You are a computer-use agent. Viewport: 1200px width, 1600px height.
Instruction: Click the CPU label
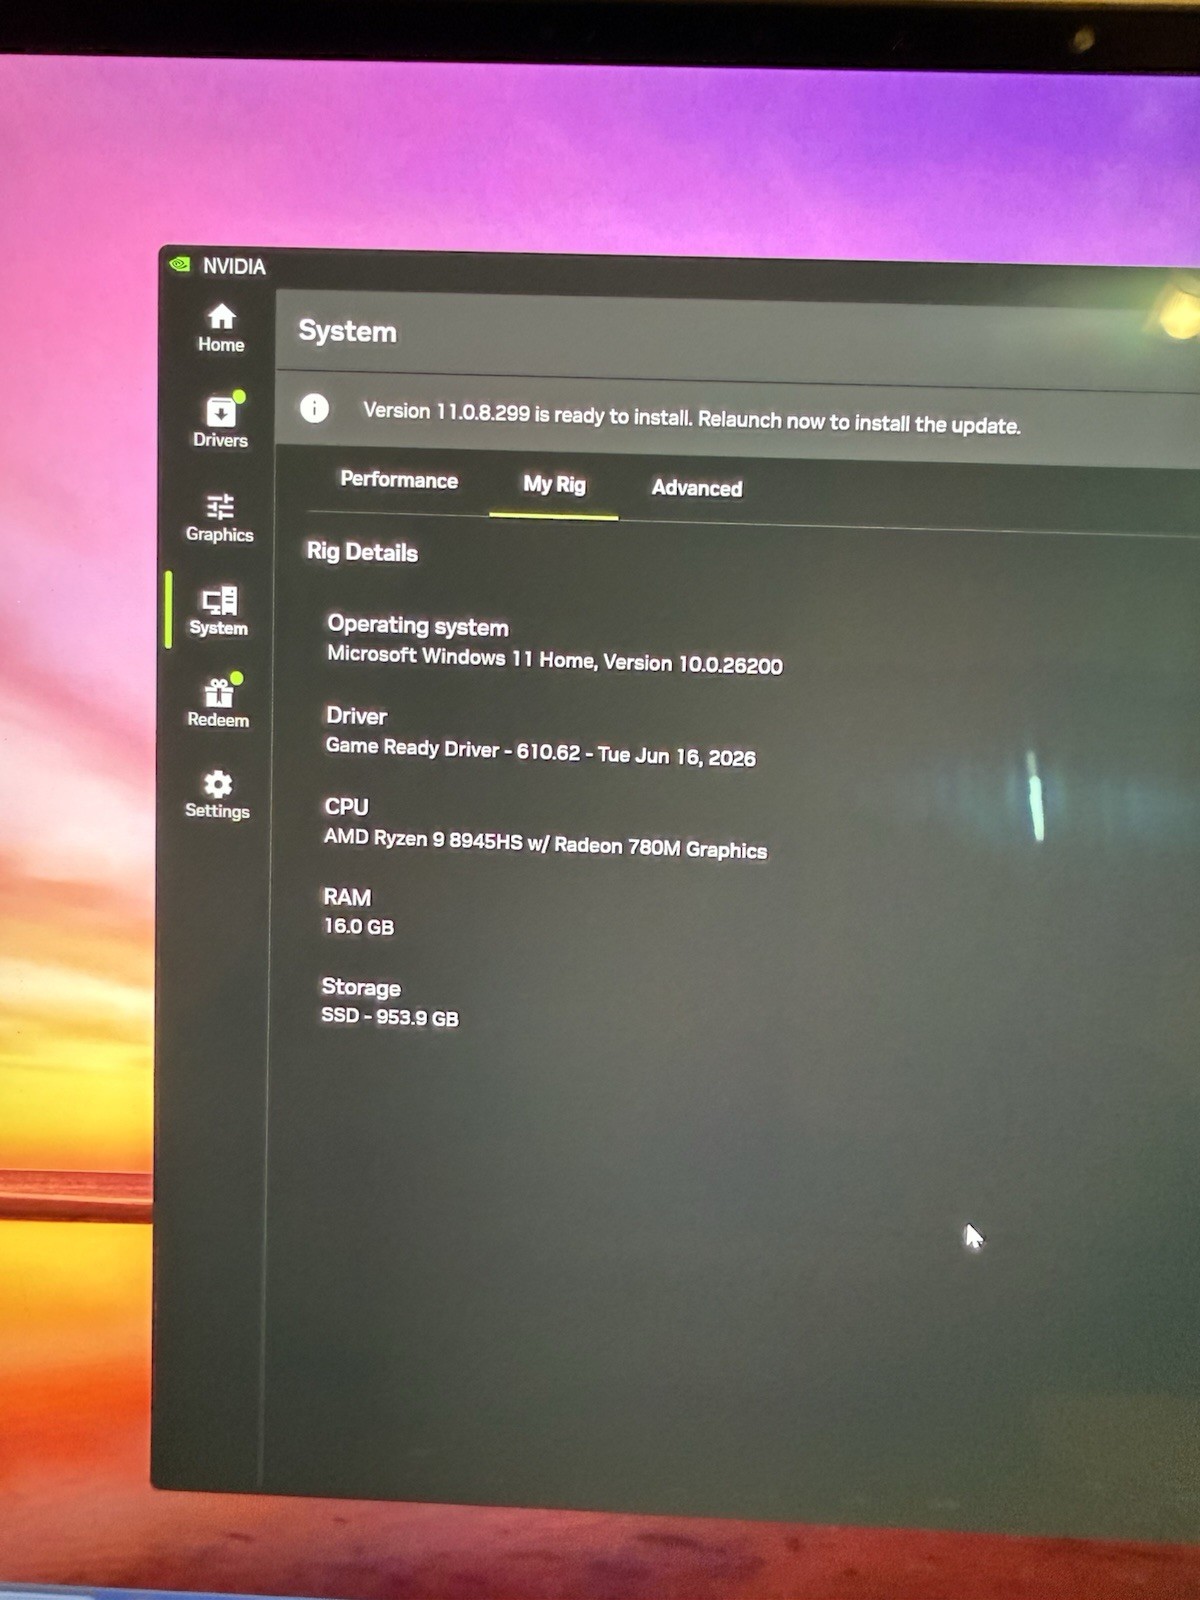point(346,807)
